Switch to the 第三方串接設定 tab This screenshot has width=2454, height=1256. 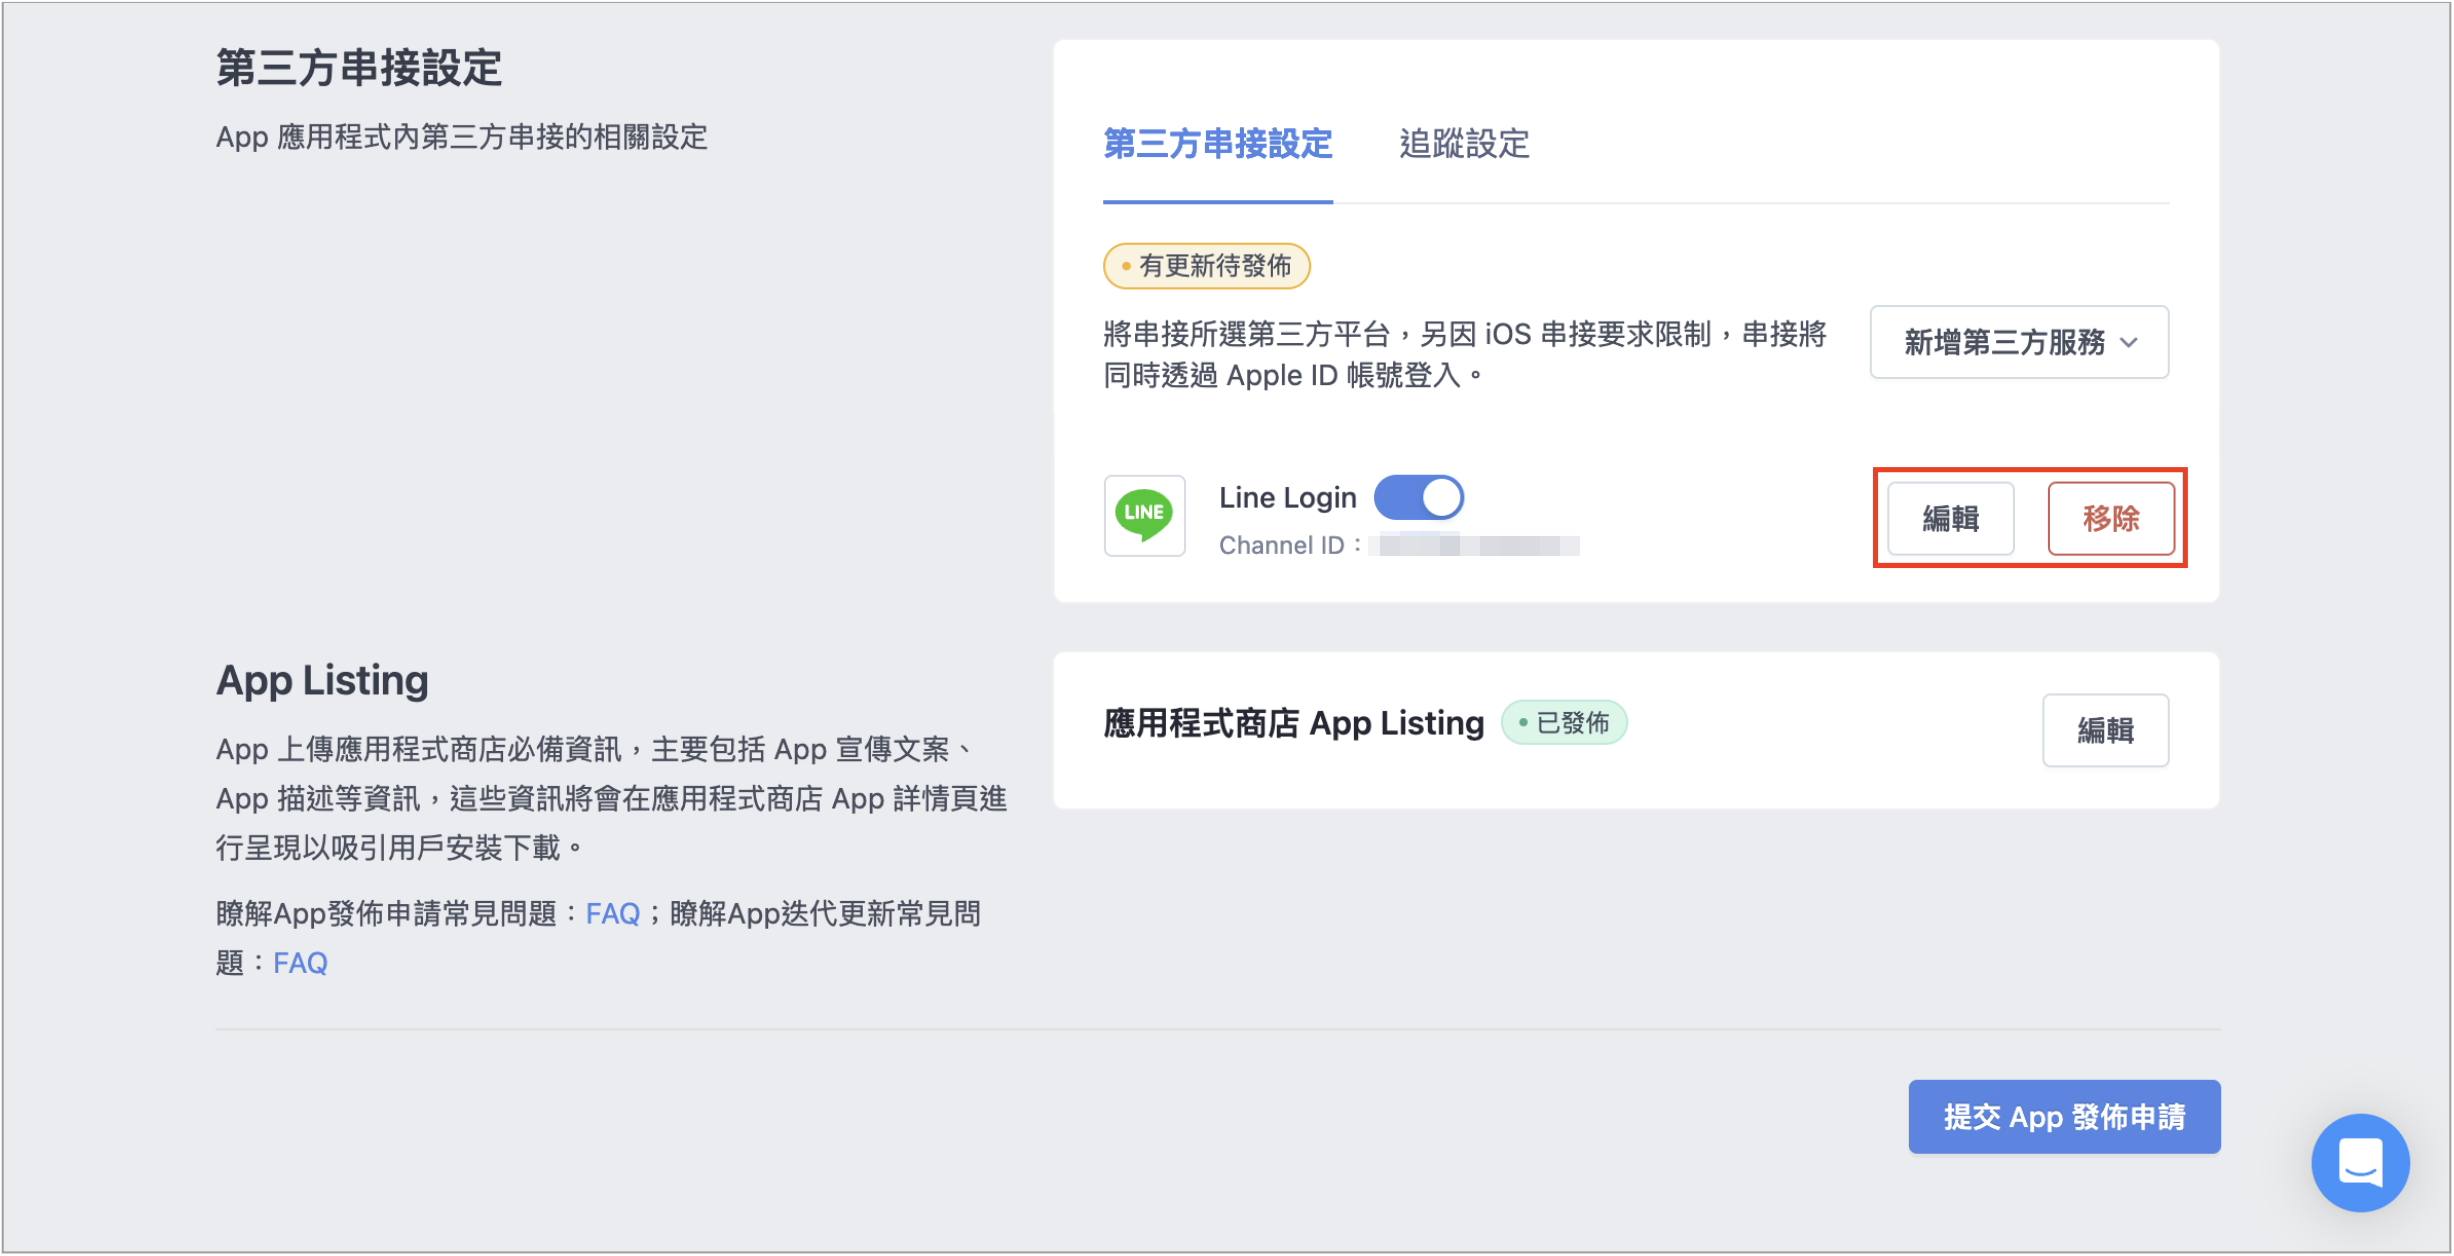[1217, 144]
